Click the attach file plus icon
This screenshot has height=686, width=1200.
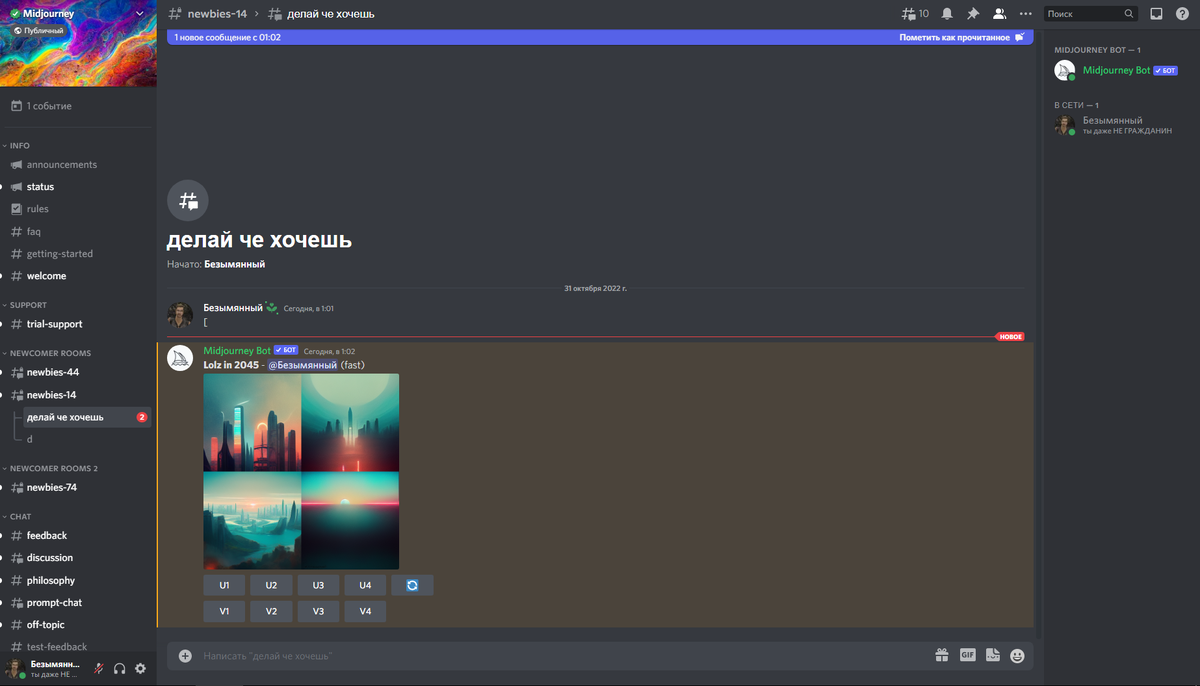pyautogui.click(x=185, y=656)
